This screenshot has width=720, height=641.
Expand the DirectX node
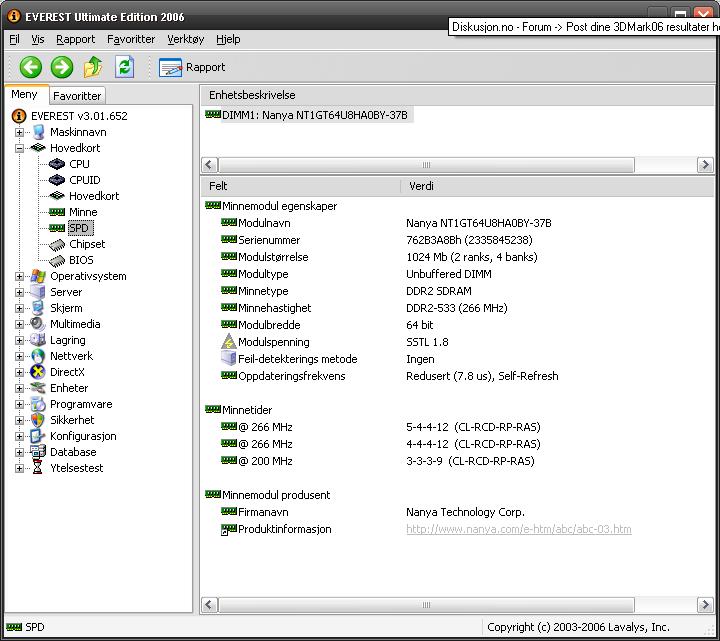point(19,372)
